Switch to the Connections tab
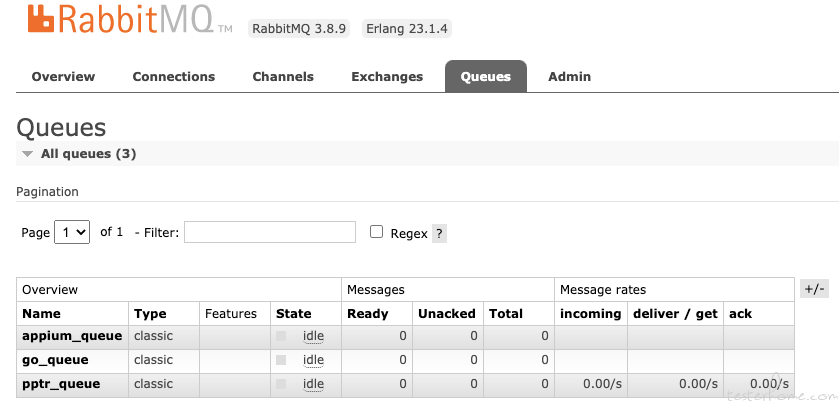This screenshot has width=839, height=413. click(173, 77)
